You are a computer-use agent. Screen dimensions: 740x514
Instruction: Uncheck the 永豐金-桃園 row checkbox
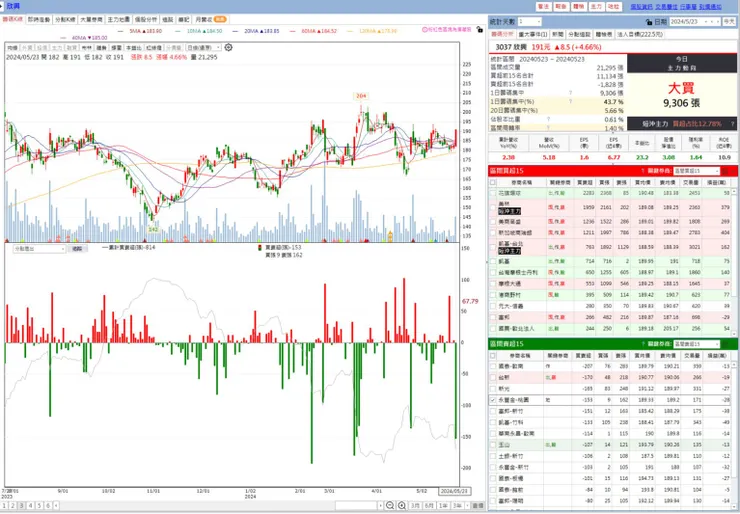[493, 400]
